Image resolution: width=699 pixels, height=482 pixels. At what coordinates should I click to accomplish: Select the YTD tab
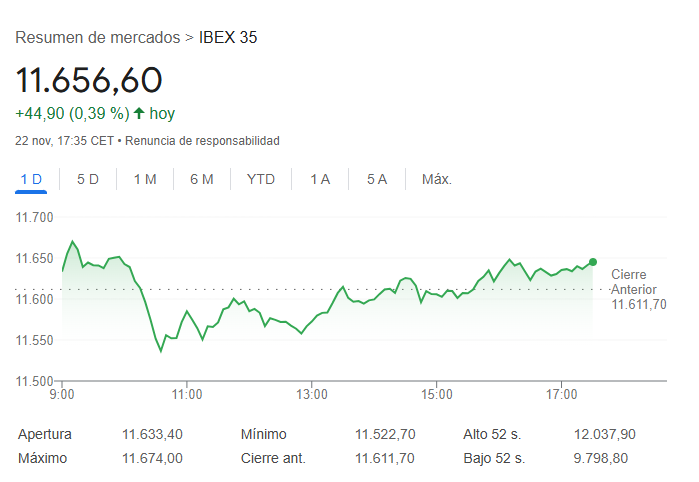coord(261,180)
